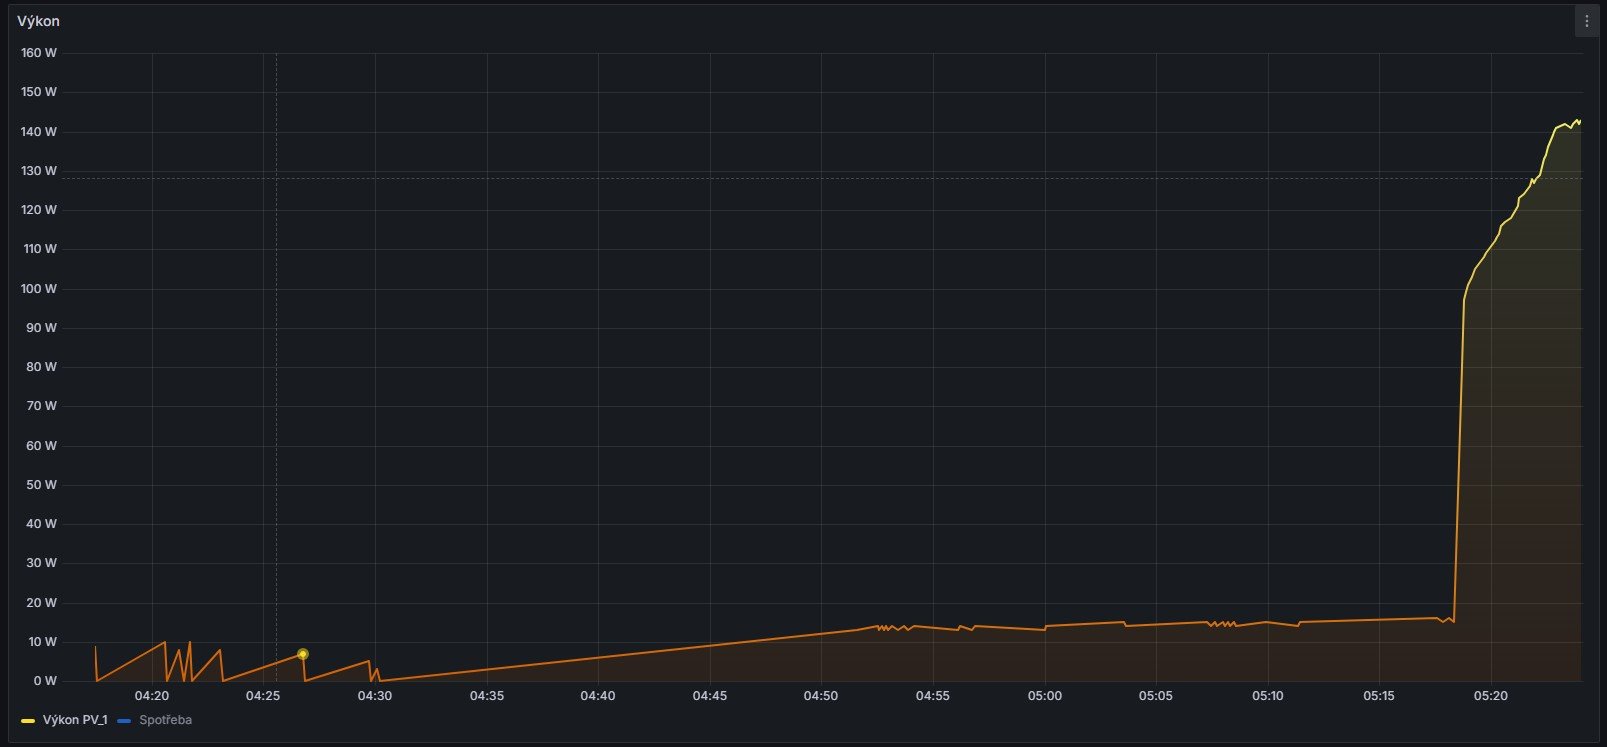1607x747 pixels.
Task: Click the highlighted yellow data point marker
Action: coord(303,654)
